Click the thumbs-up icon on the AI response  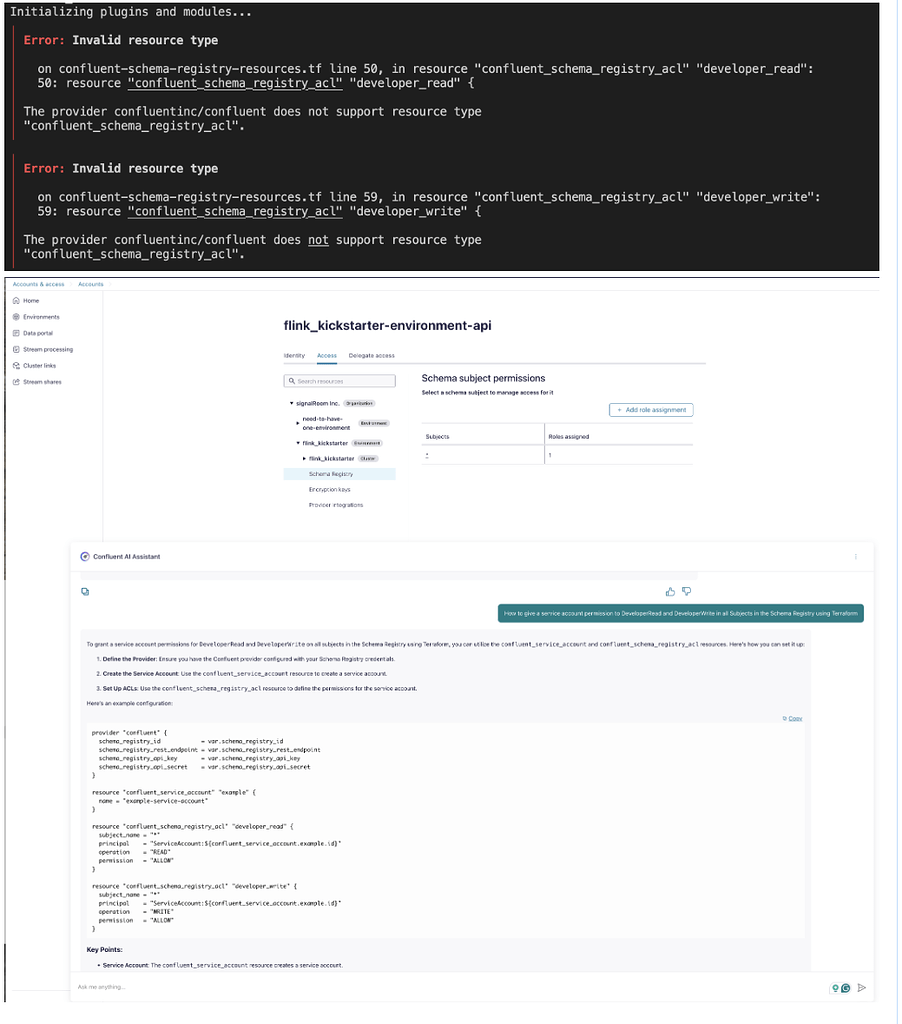(x=670, y=592)
